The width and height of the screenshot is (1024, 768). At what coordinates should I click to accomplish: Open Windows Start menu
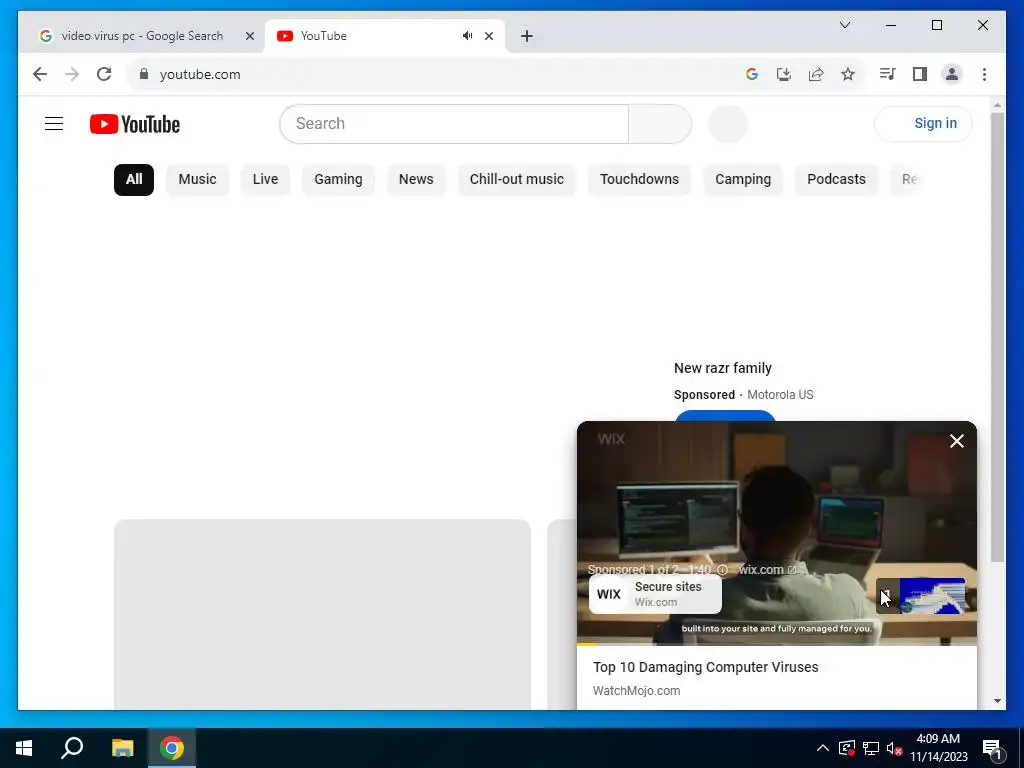coord(24,748)
